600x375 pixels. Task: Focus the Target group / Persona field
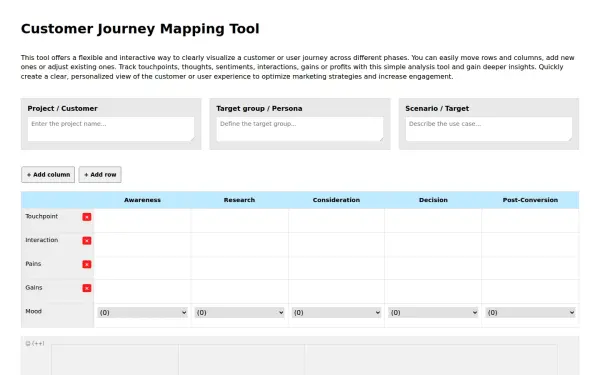(x=300, y=129)
